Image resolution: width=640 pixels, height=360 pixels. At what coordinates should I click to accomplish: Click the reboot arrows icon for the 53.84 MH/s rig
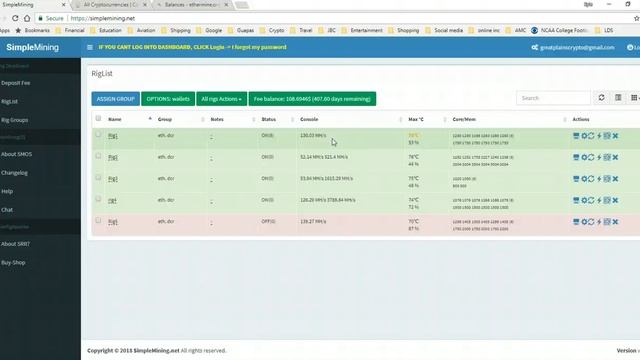[x=591, y=179]
